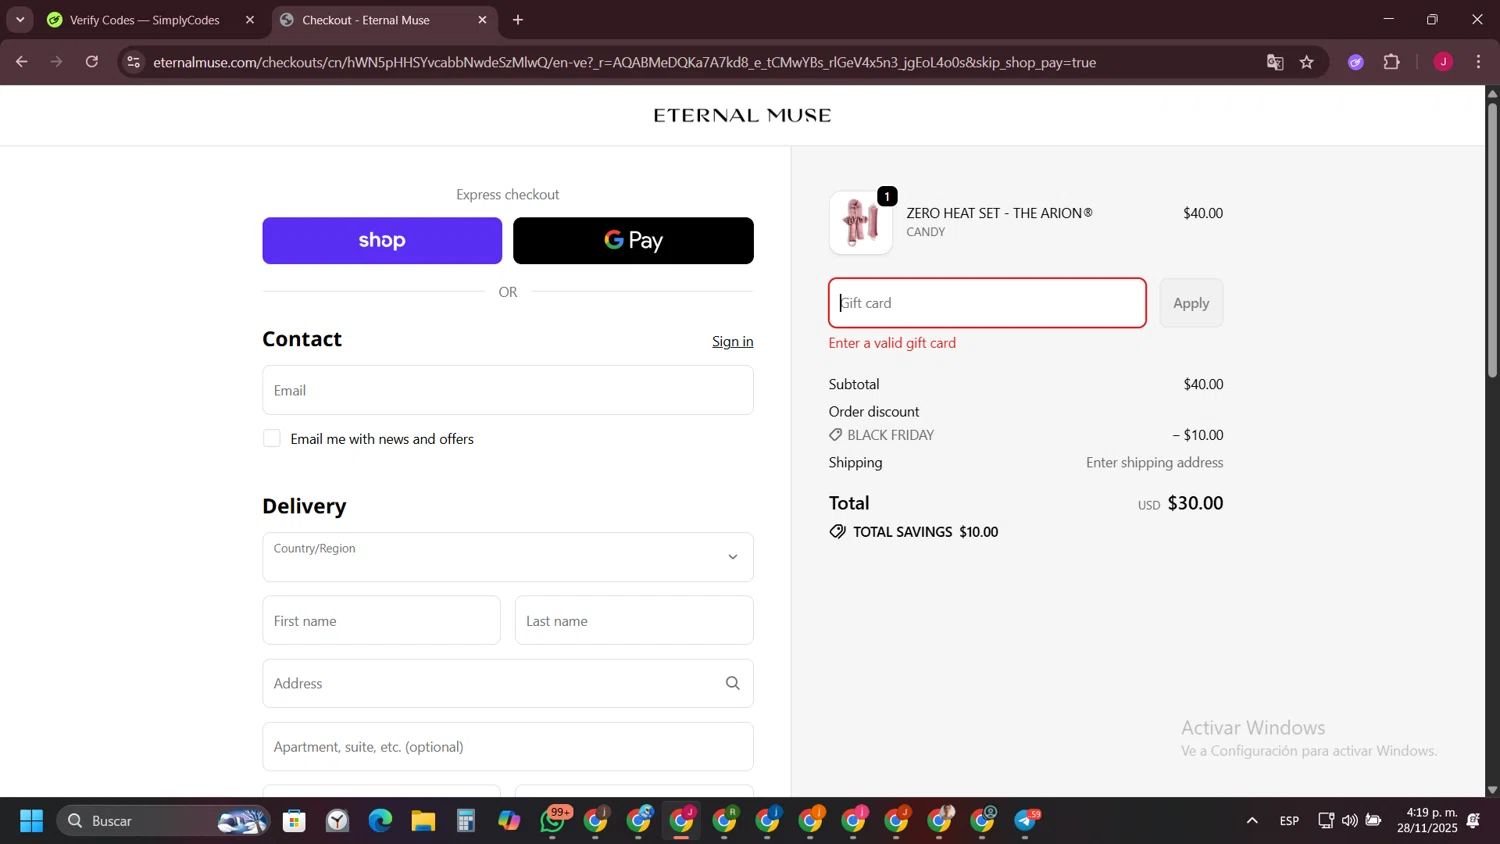The width and height of the screenshot is (1500, 844).
Task: Click the Enter a valid gift card message
Action: tap(892, 343)
